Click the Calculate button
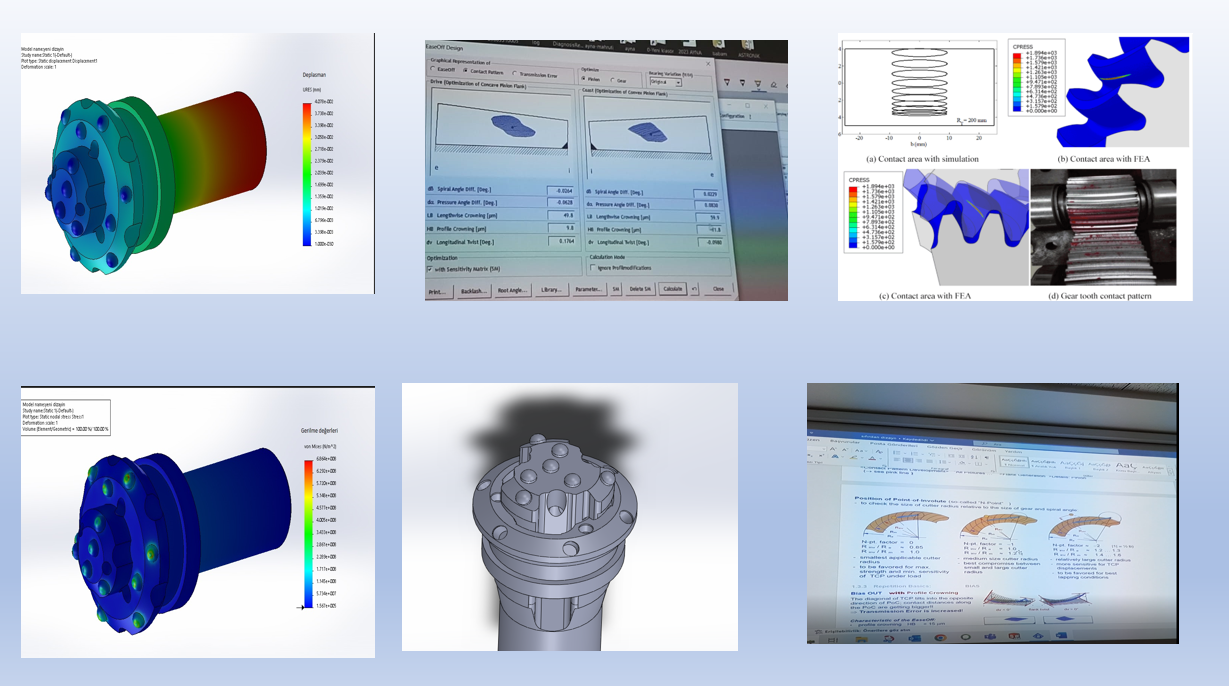The image size is (1229, 686). (673, 289)
